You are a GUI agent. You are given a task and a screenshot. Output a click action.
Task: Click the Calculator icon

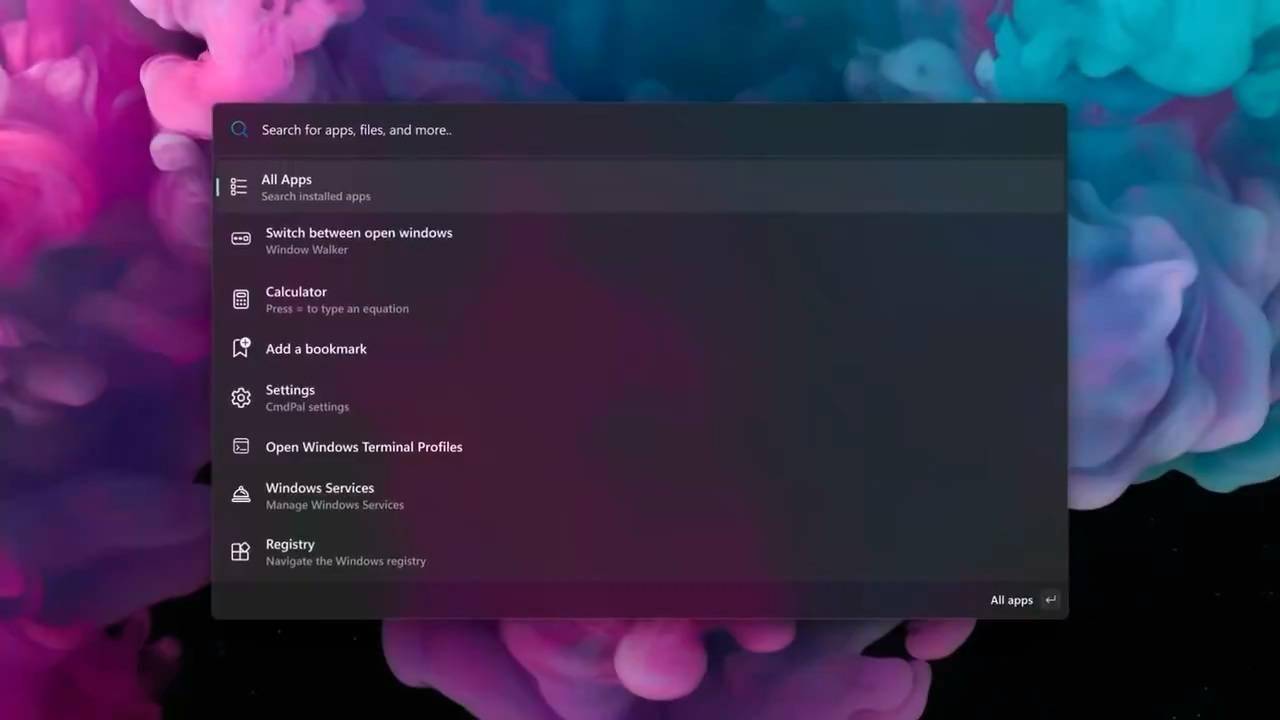point(241,299)
